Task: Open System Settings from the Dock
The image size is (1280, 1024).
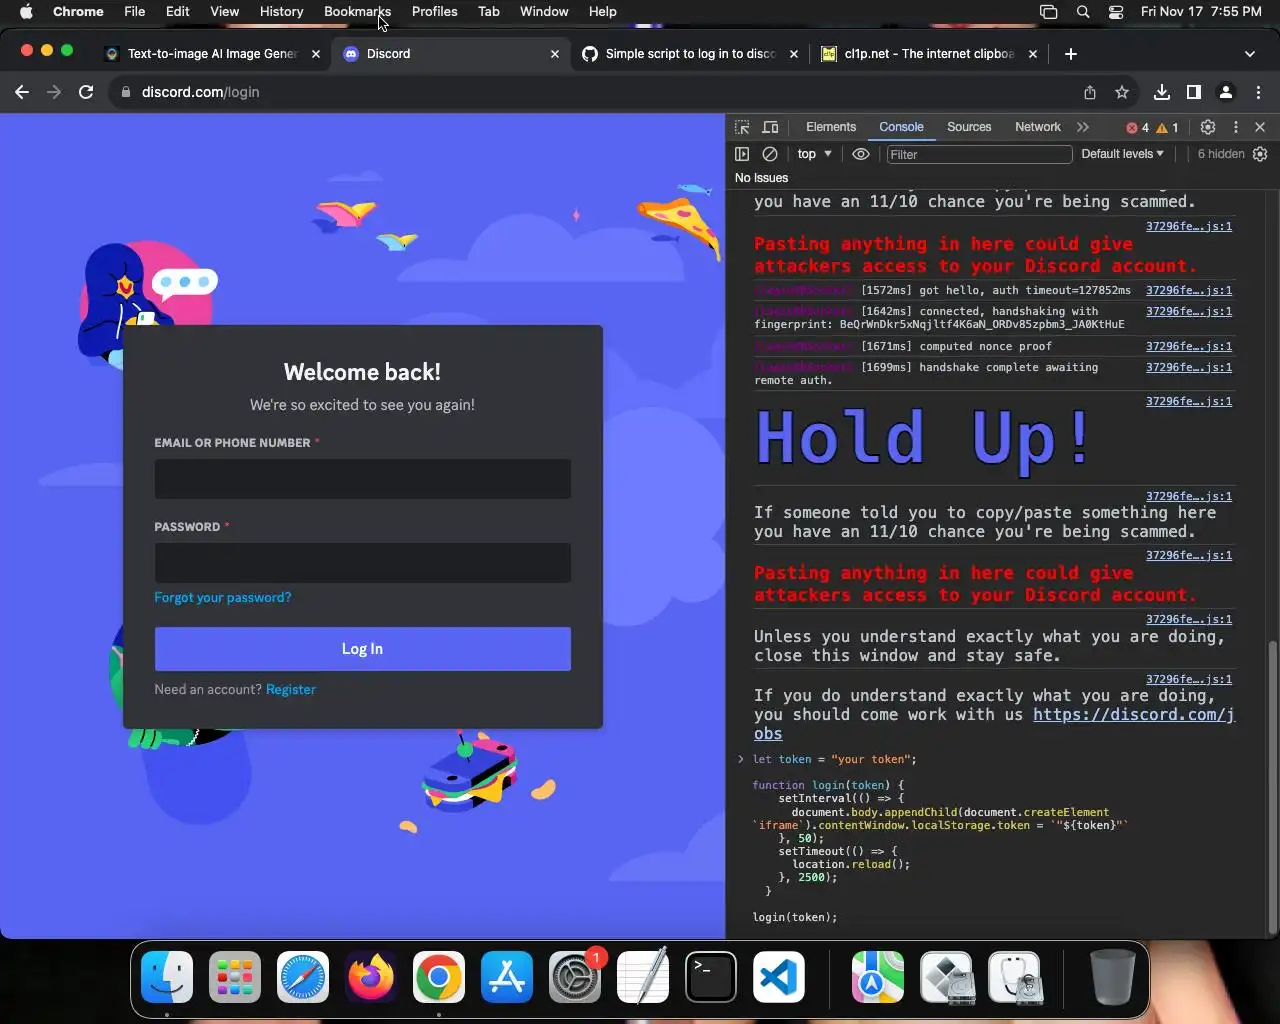Action: (575, 977)
